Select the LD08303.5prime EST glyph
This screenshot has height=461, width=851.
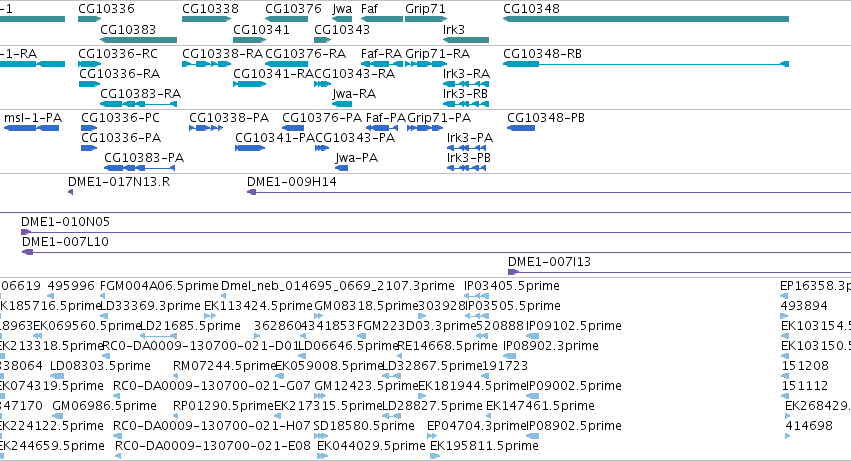point(57,376)
